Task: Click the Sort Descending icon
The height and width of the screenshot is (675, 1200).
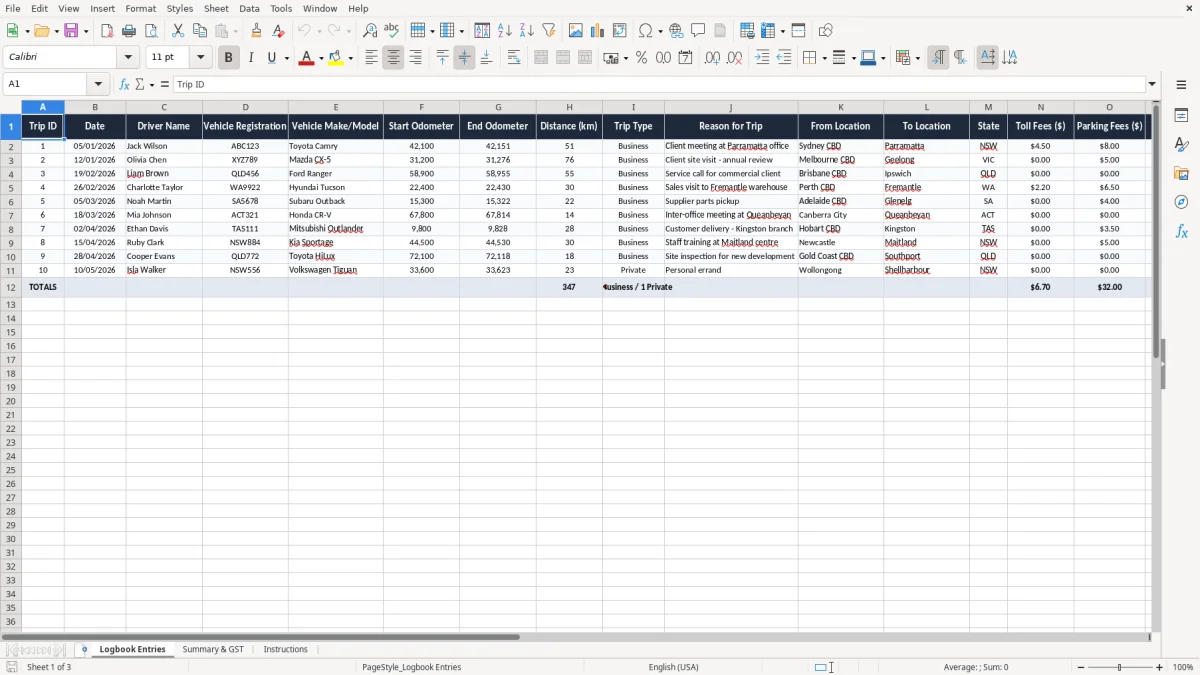Action: pyautogui.click(x=526, y=31)
